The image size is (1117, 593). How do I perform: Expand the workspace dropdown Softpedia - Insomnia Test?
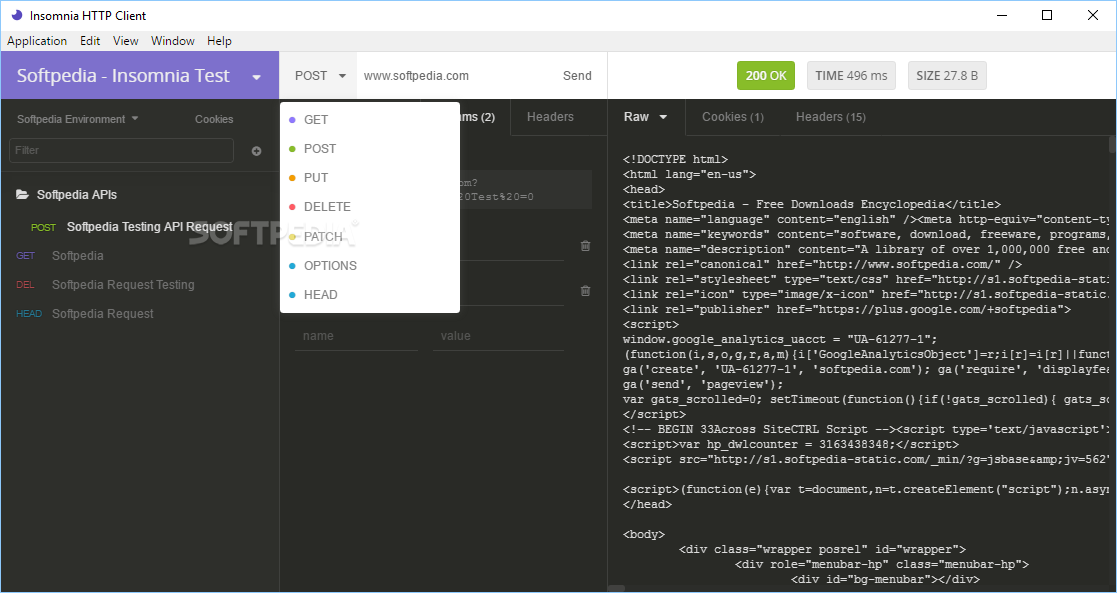tap(140, 76)
